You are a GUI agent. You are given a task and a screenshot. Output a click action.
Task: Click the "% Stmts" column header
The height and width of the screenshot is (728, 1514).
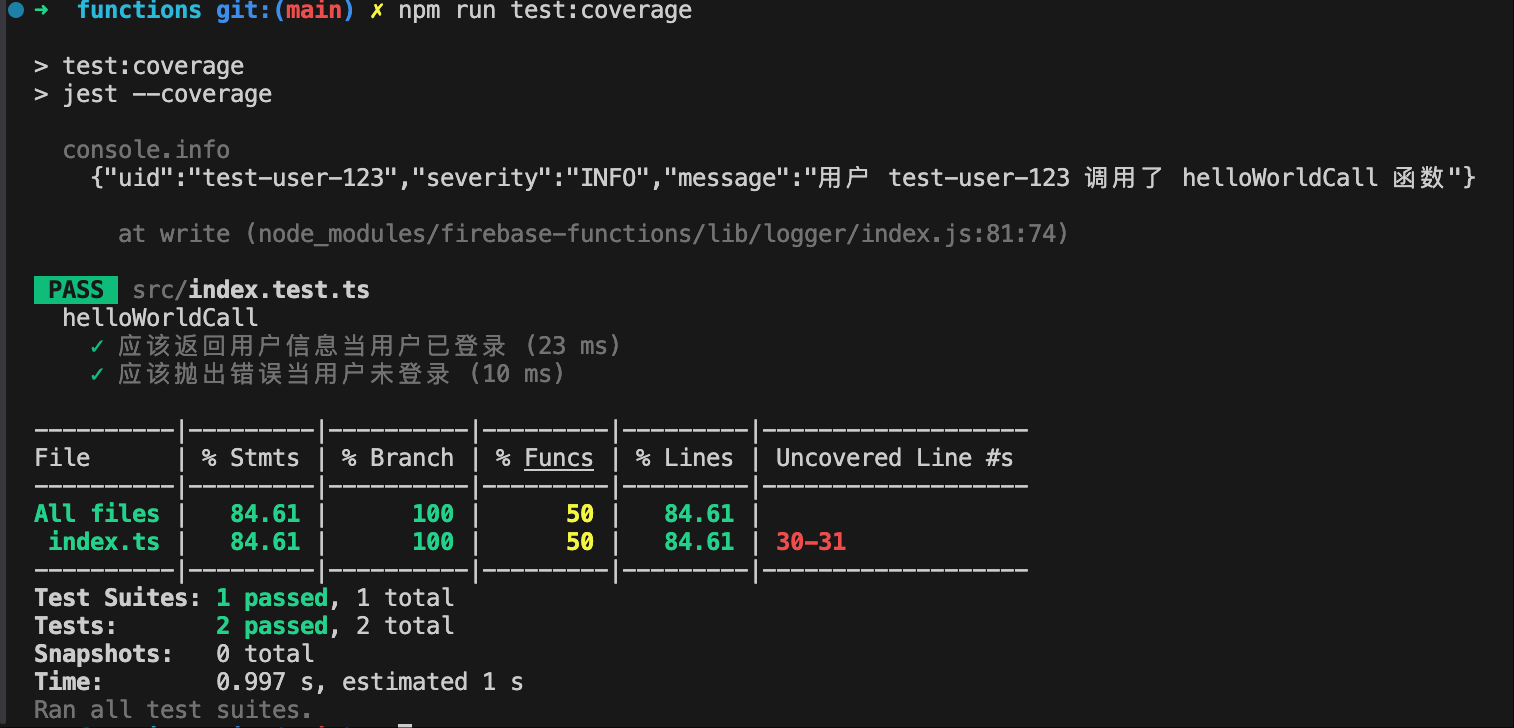tap(250, 458)
